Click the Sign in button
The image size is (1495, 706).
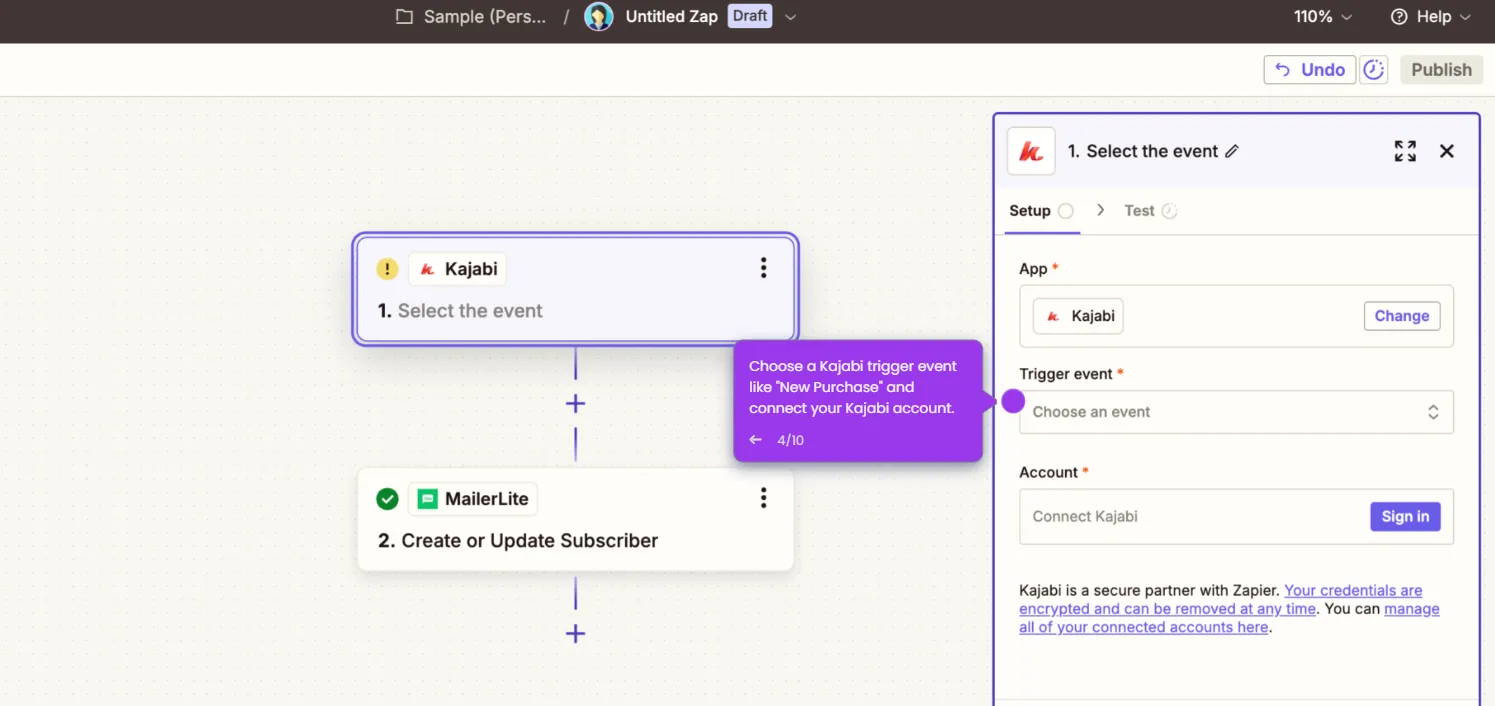tap(1405, 517)
